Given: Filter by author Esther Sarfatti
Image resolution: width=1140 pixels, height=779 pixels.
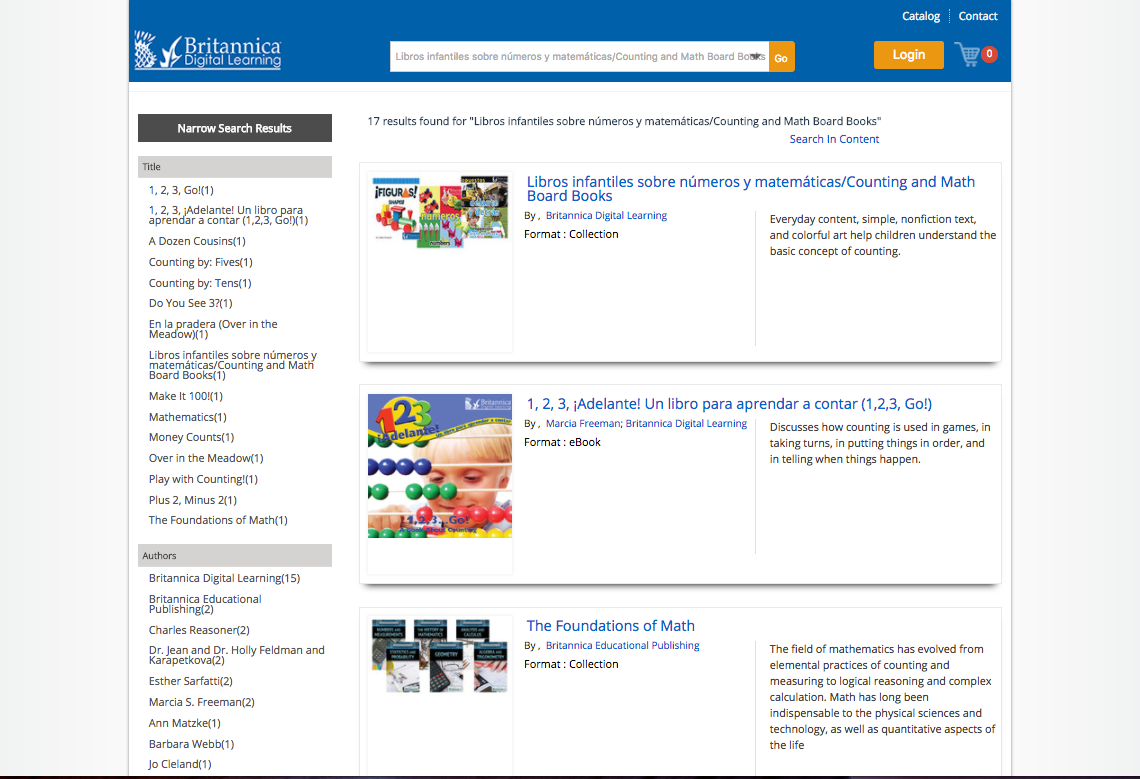Looking at the screenshot, I should (x=190, y=681).
